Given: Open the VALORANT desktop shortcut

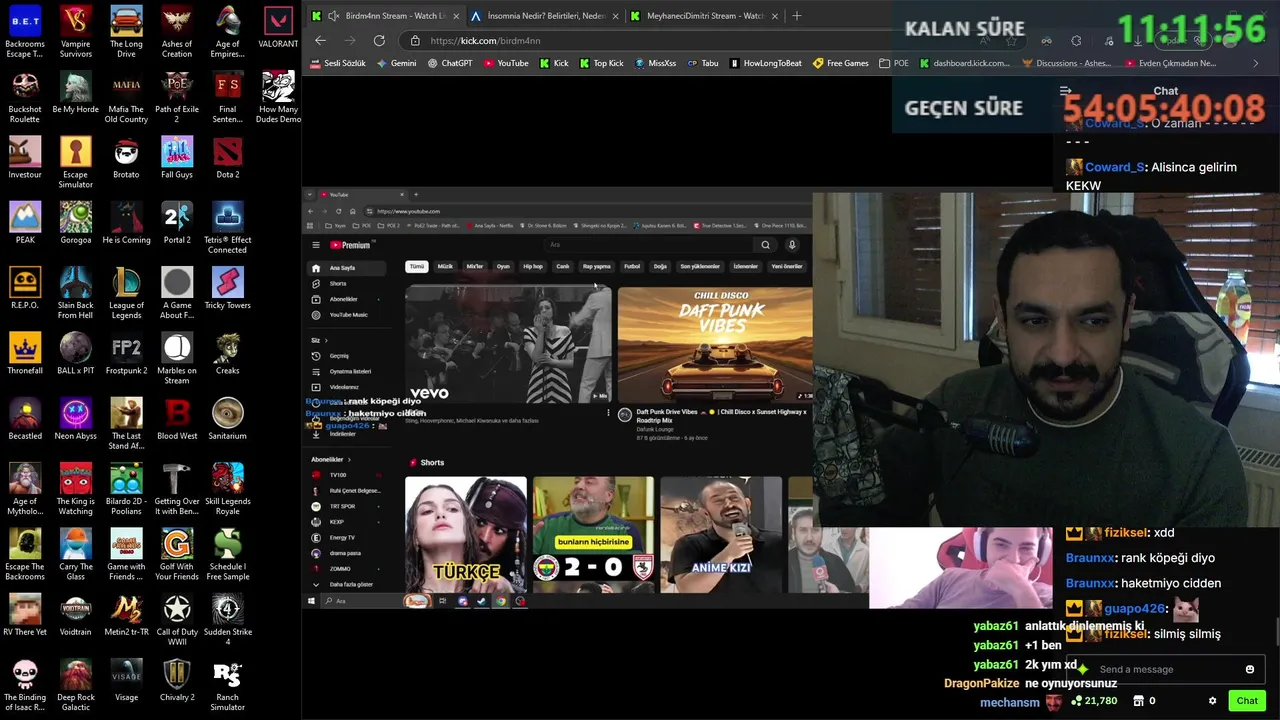Looking at the screenshot, I should [x=278, y=27].
